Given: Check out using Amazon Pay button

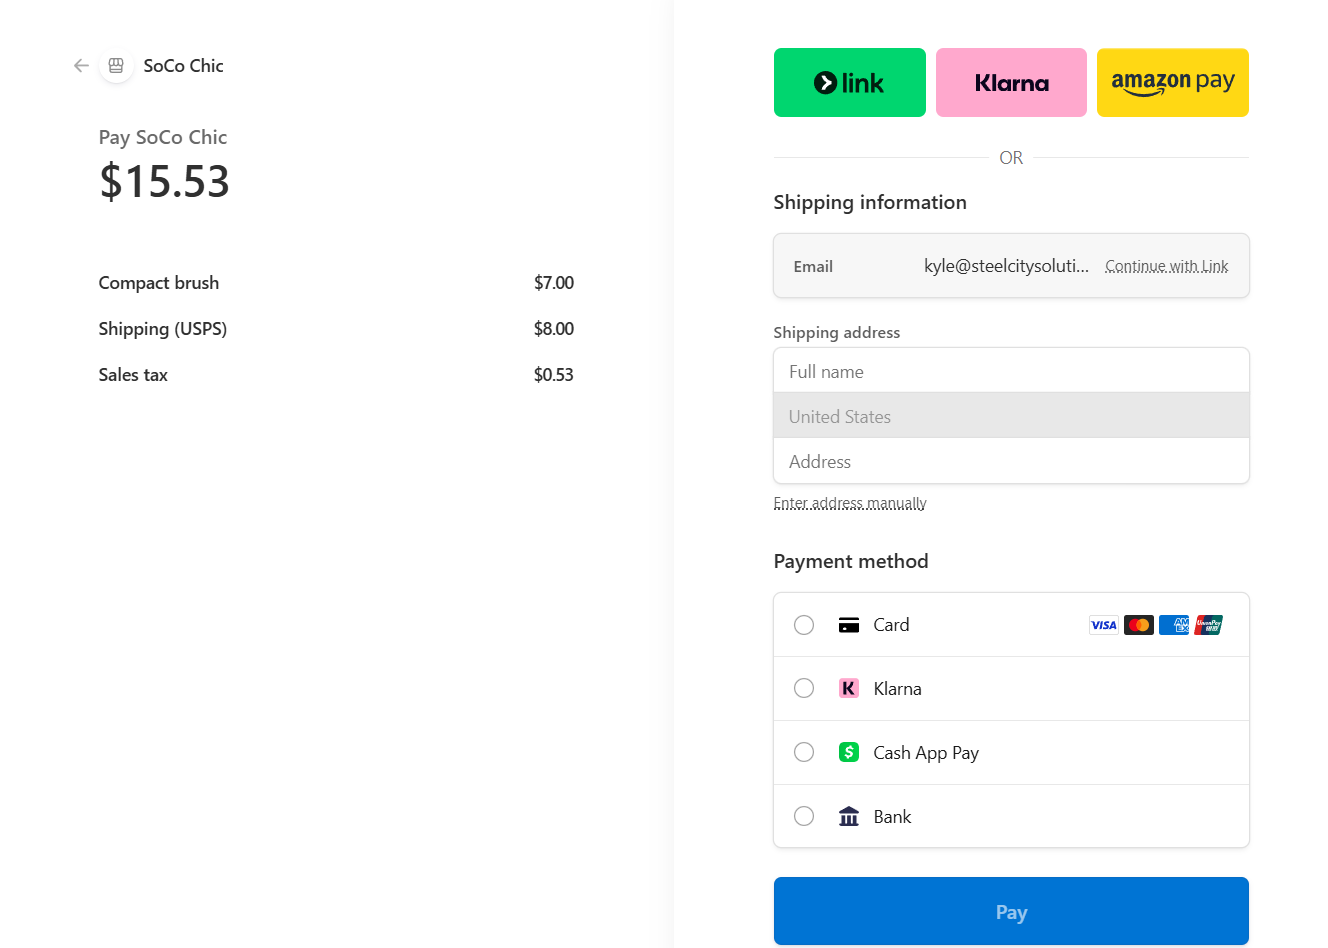Looking at the screenshot, I should pyautogui.click(x=1173, y=83).
